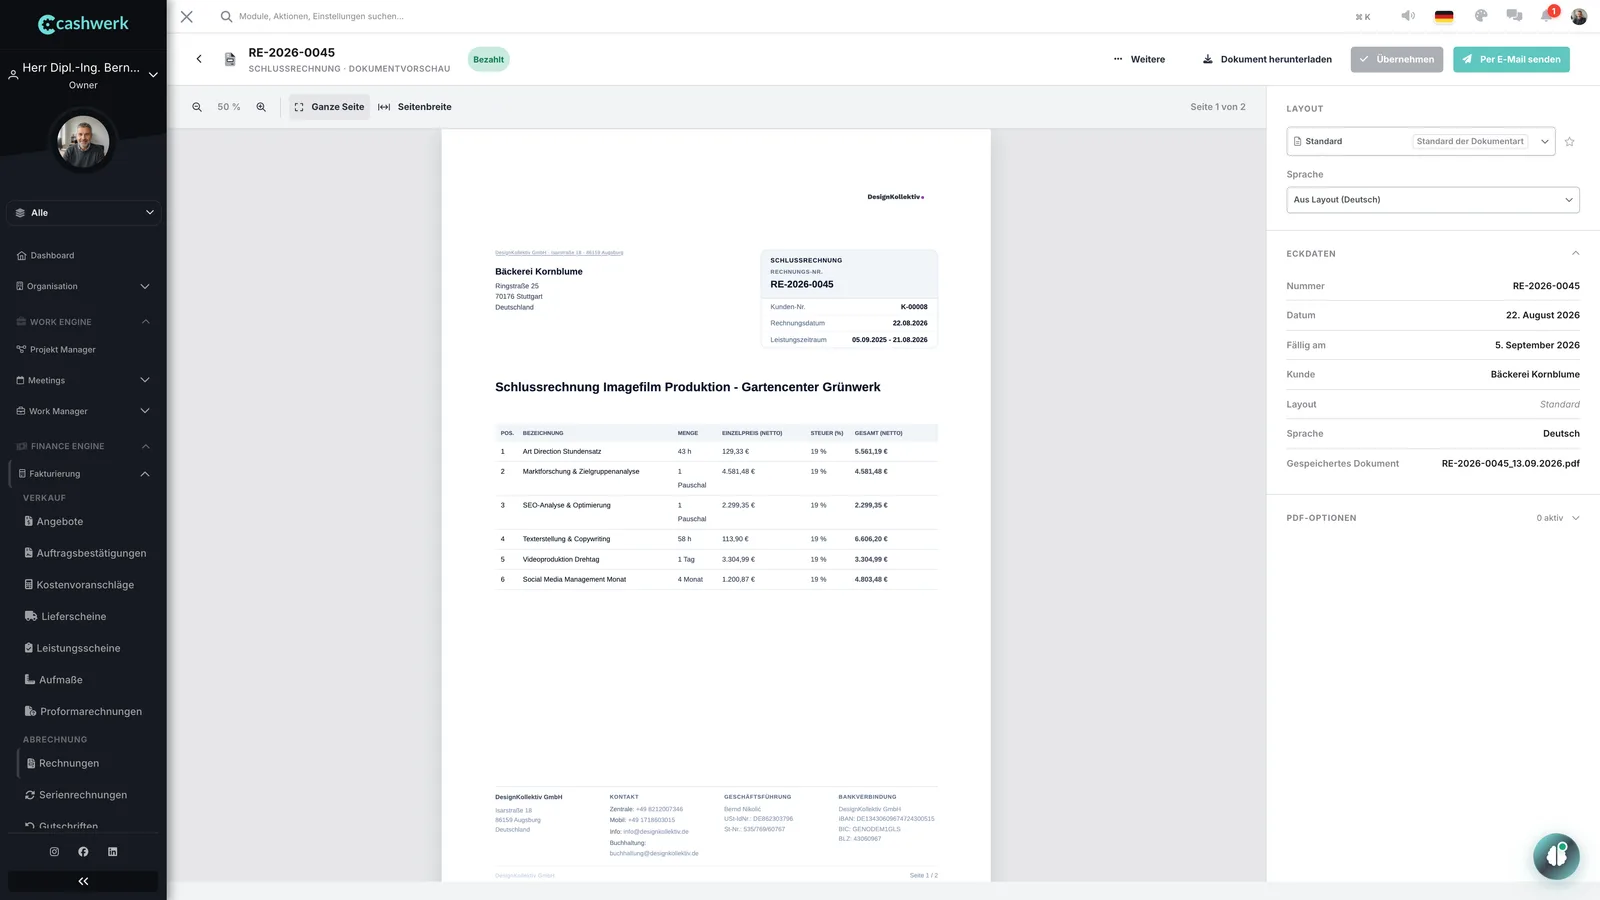
Task: Mute sounds with the speaker icon
Action: point(1408,16)
